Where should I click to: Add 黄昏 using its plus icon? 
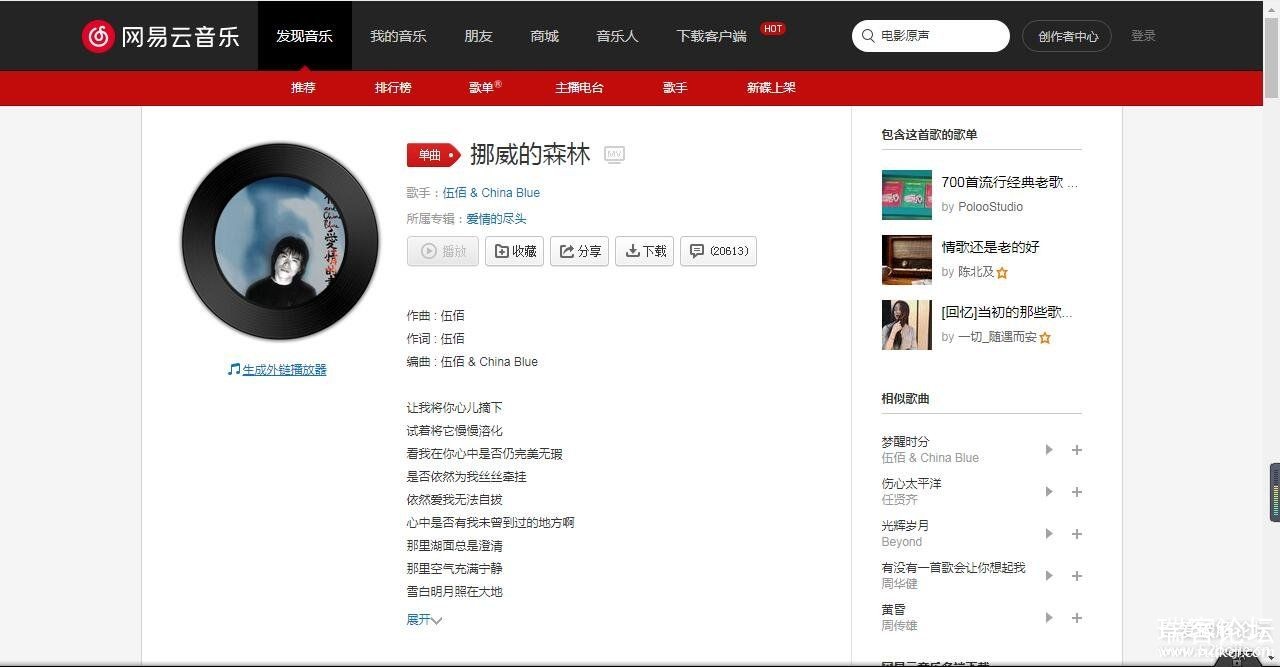click(1077, 618)
